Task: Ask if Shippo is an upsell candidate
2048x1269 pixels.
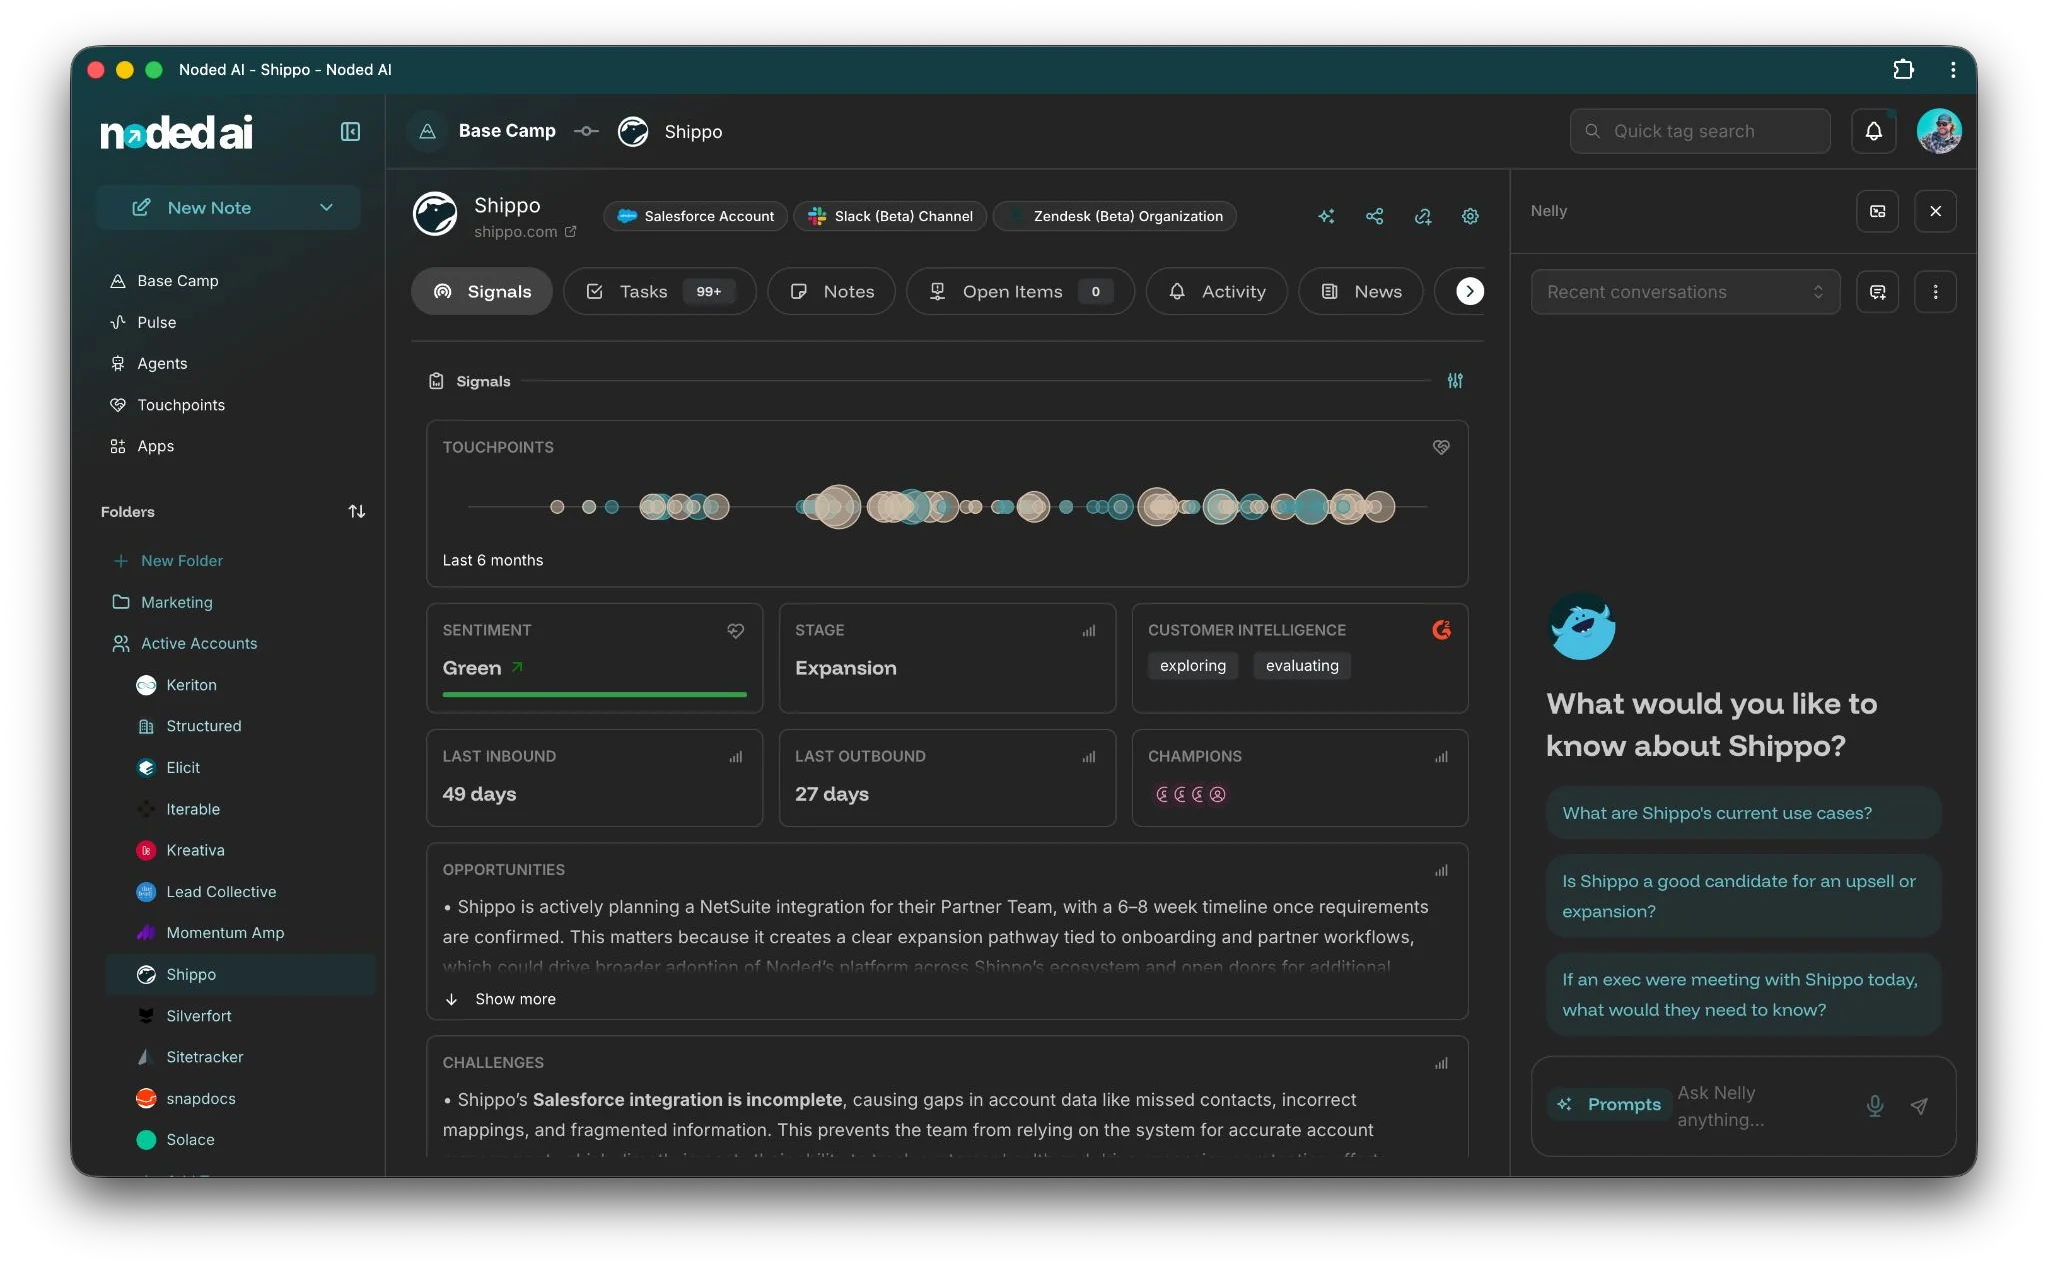Action: tap(1743, 896)
